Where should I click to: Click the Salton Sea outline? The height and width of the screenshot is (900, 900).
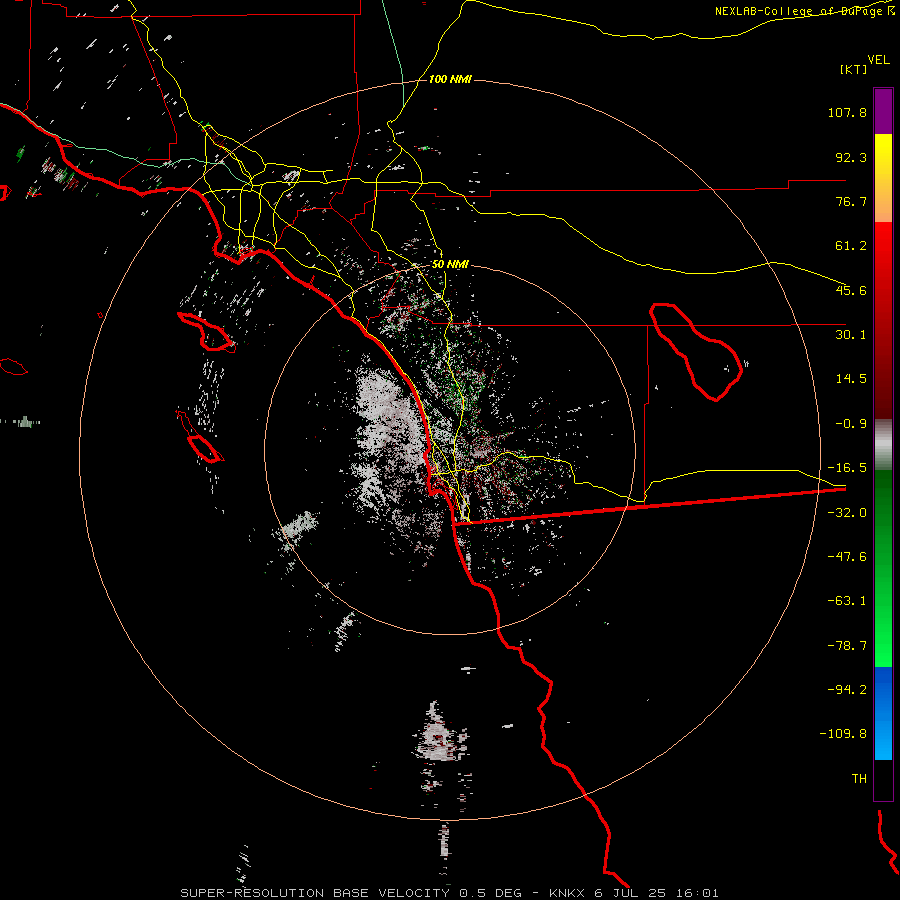696,351
